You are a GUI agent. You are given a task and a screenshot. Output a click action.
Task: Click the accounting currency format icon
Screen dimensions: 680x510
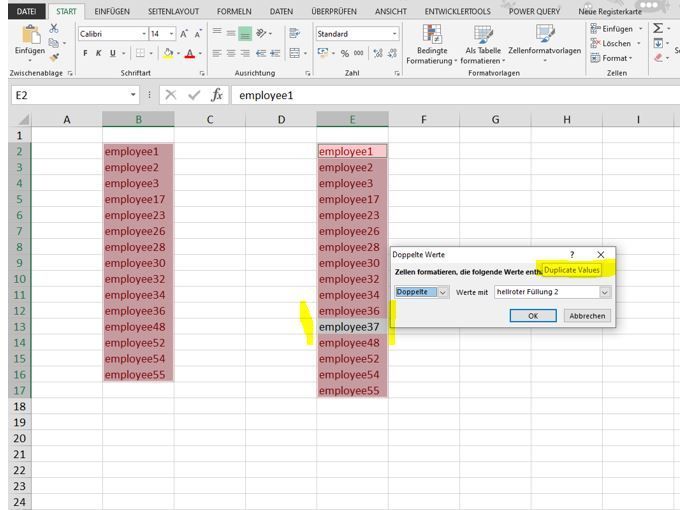pos(323,53)
